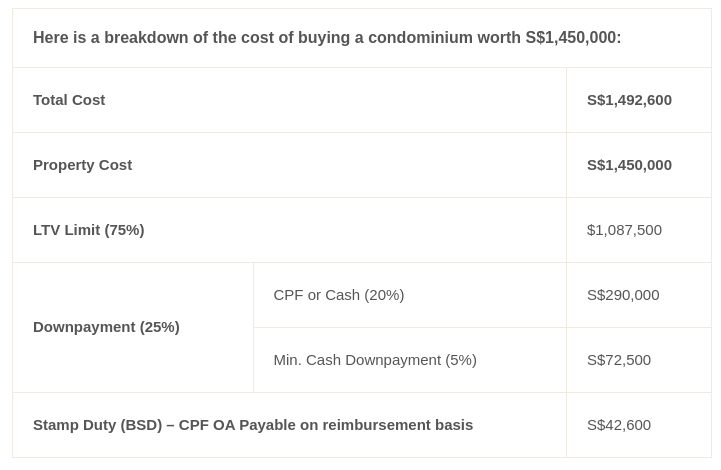Select the S$72,500 amount
This screenshot has height=470, width=721.
(619, 360)
